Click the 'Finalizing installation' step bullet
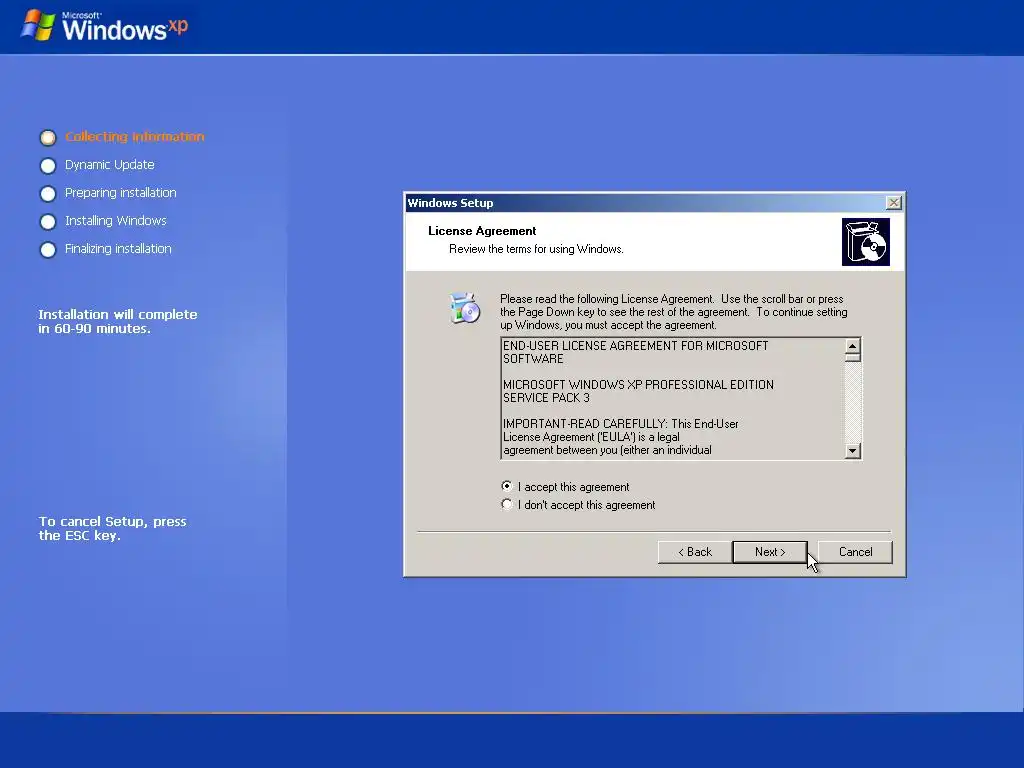Viewport: 1024px width, 768px height. [x=48, y=250]
